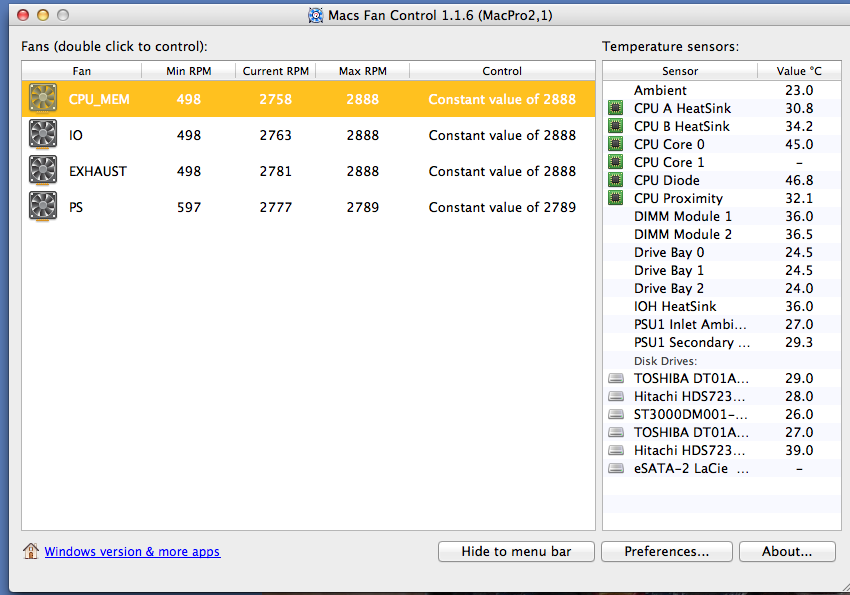Click the PS fan icon
Screen dimensions: 850x595
tap(43, 206)
